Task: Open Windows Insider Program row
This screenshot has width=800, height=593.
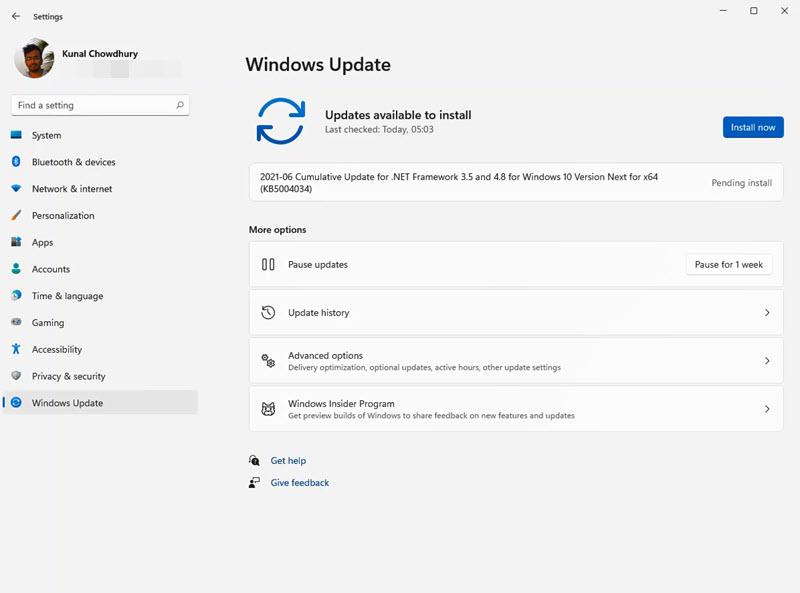Action: [516, 409]
